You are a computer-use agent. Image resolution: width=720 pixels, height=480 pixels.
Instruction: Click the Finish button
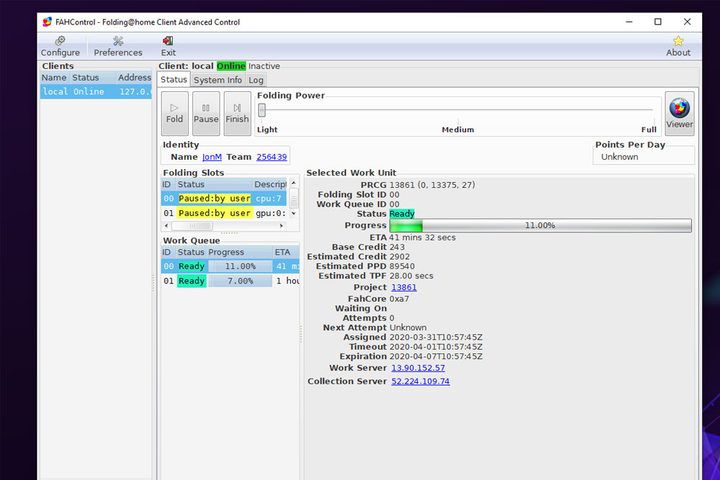(237, 113)
